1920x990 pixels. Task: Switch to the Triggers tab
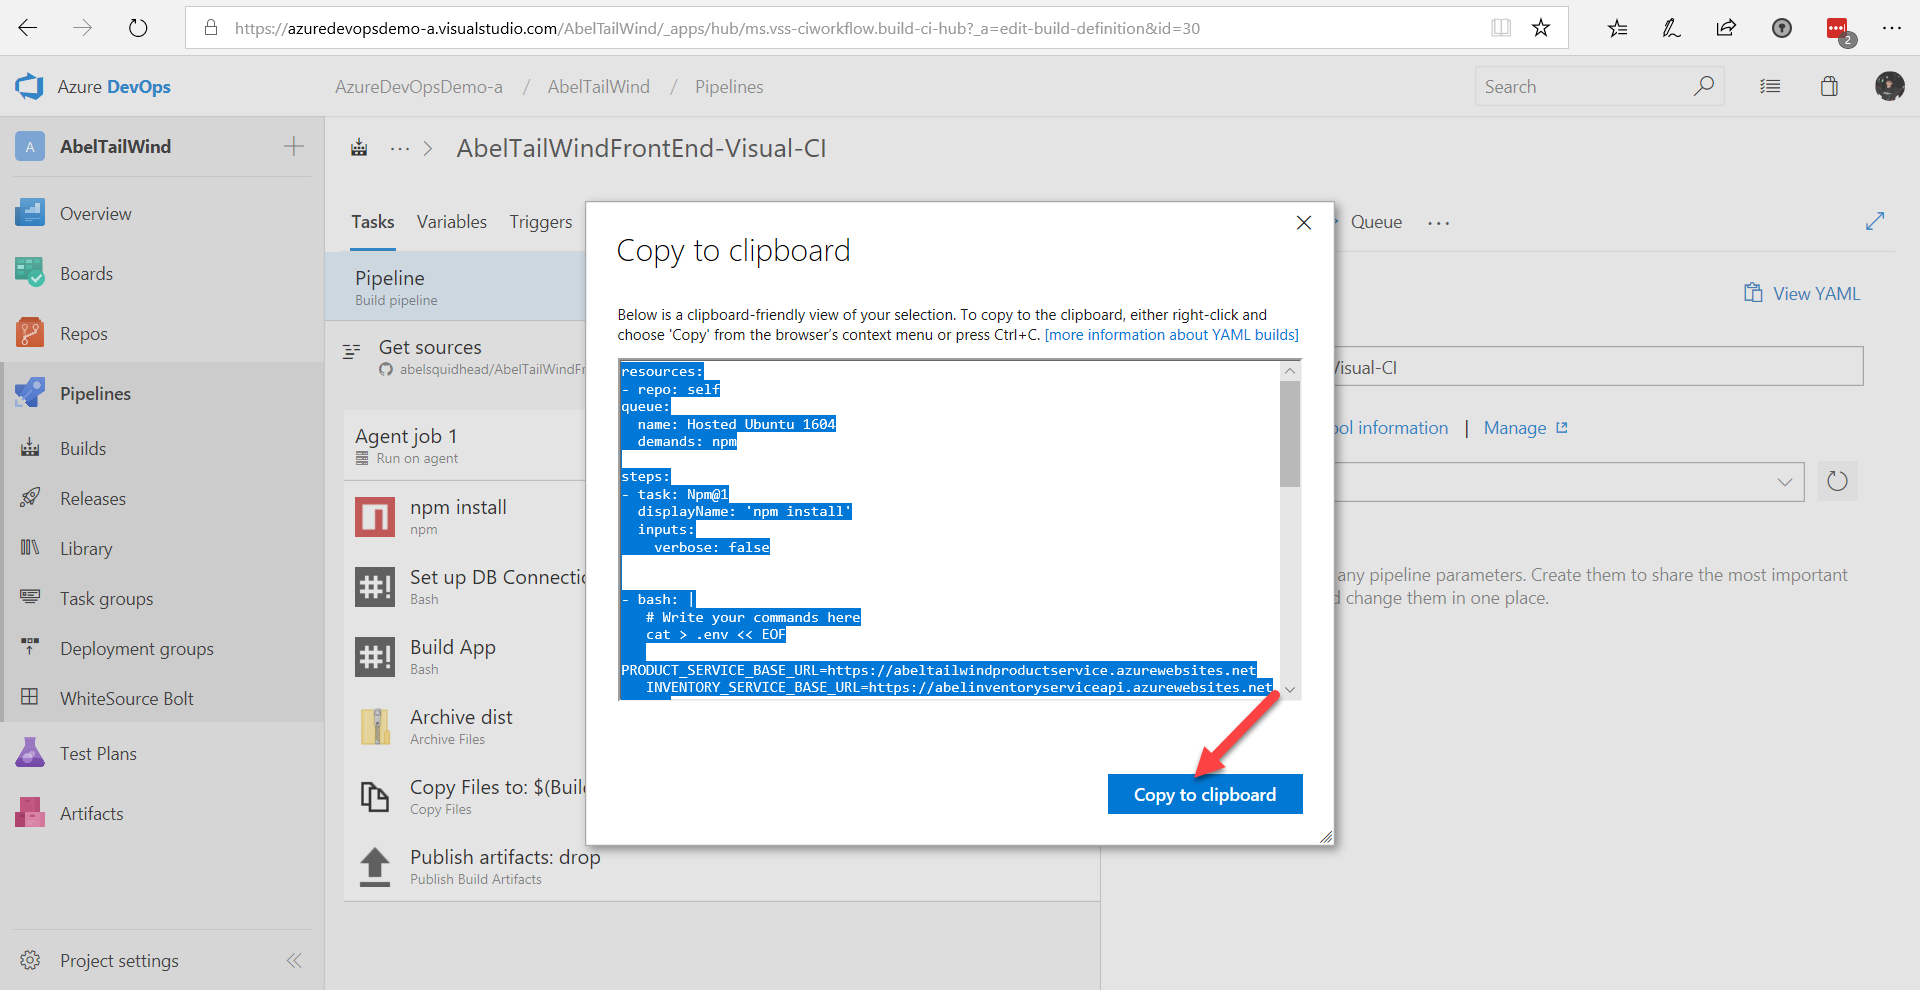point(541,222)
